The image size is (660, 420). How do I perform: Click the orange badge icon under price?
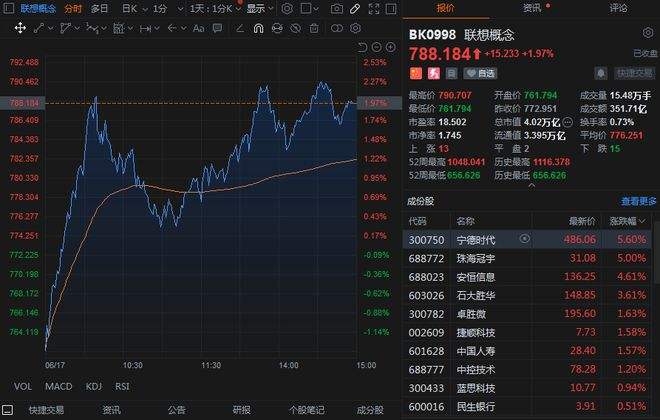pos(416,73)
